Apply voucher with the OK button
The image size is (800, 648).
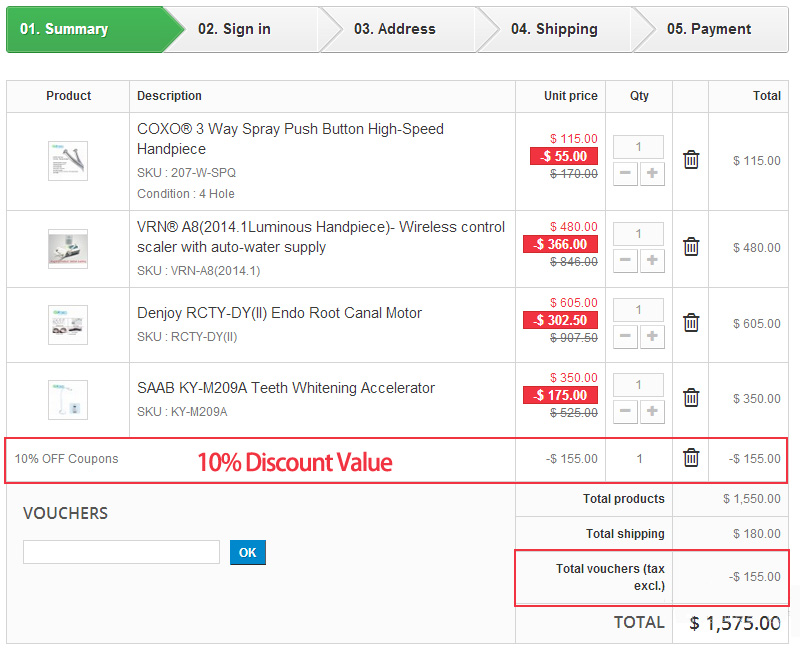pyautogui.click(x=247, y=553)
